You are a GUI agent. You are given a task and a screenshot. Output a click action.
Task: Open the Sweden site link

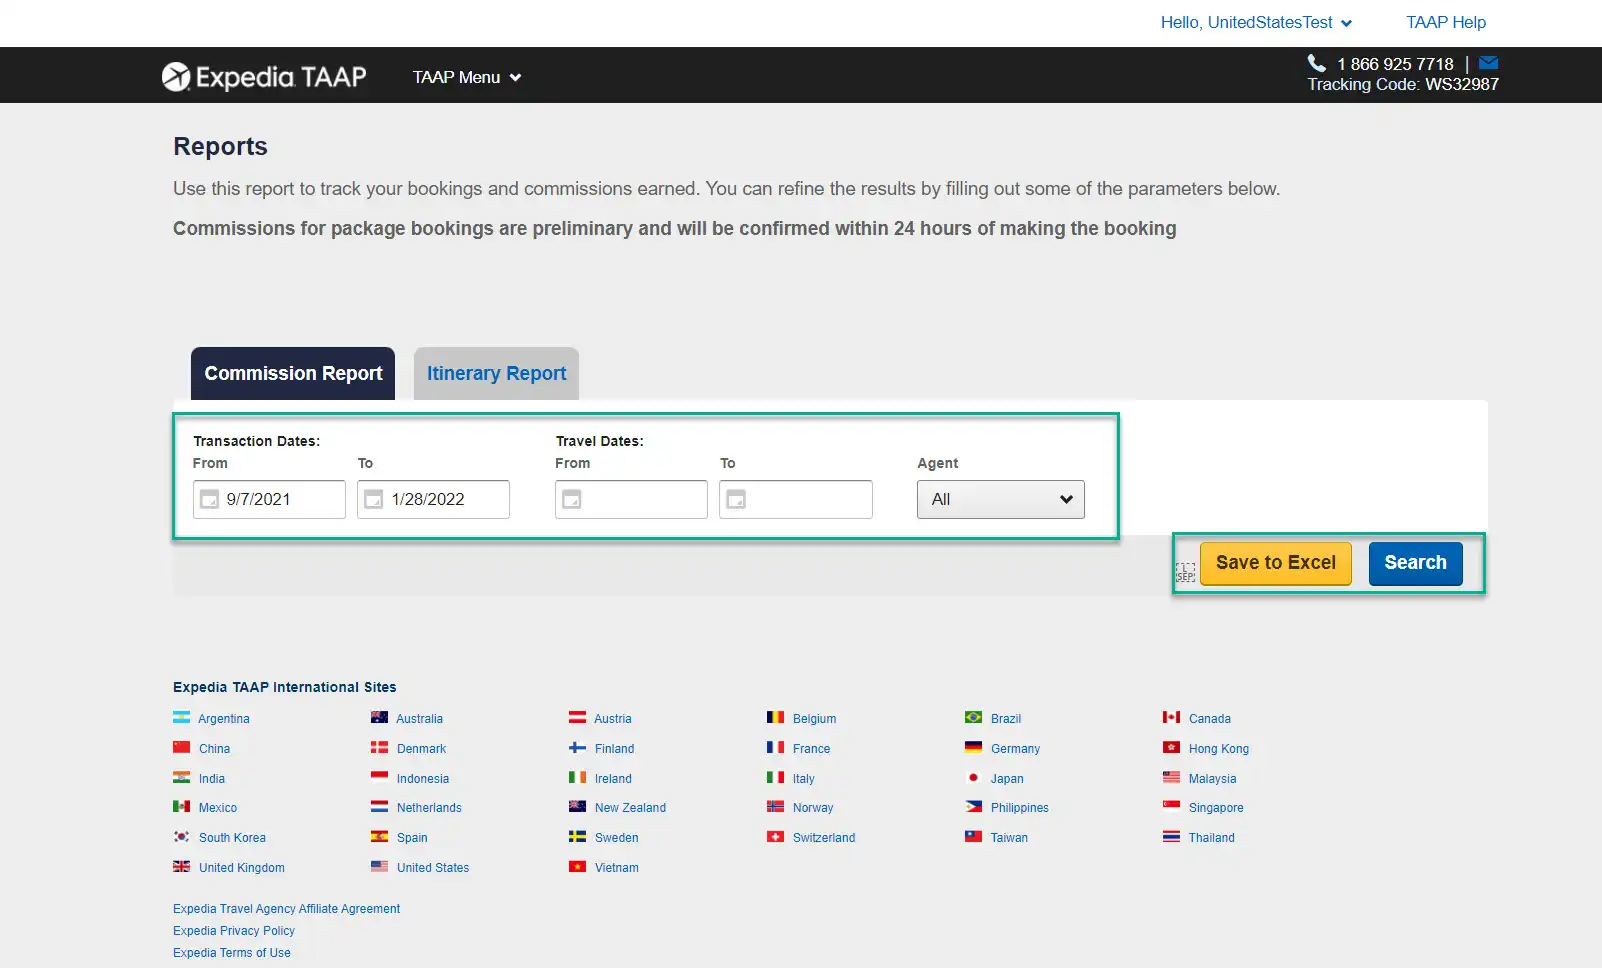(616, 837)
